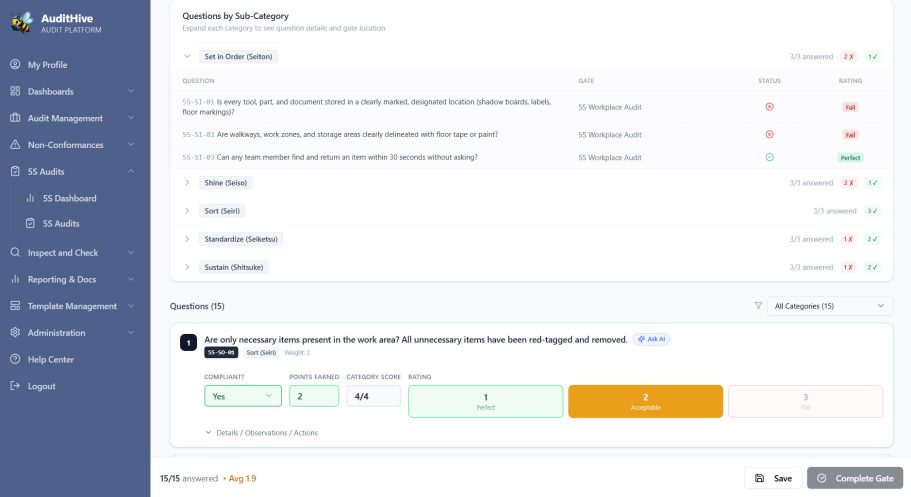Viewport: 911px width, 497px height.
Task: Click the Complete Gate checkmark icon
Action: [x=822, y=478]
